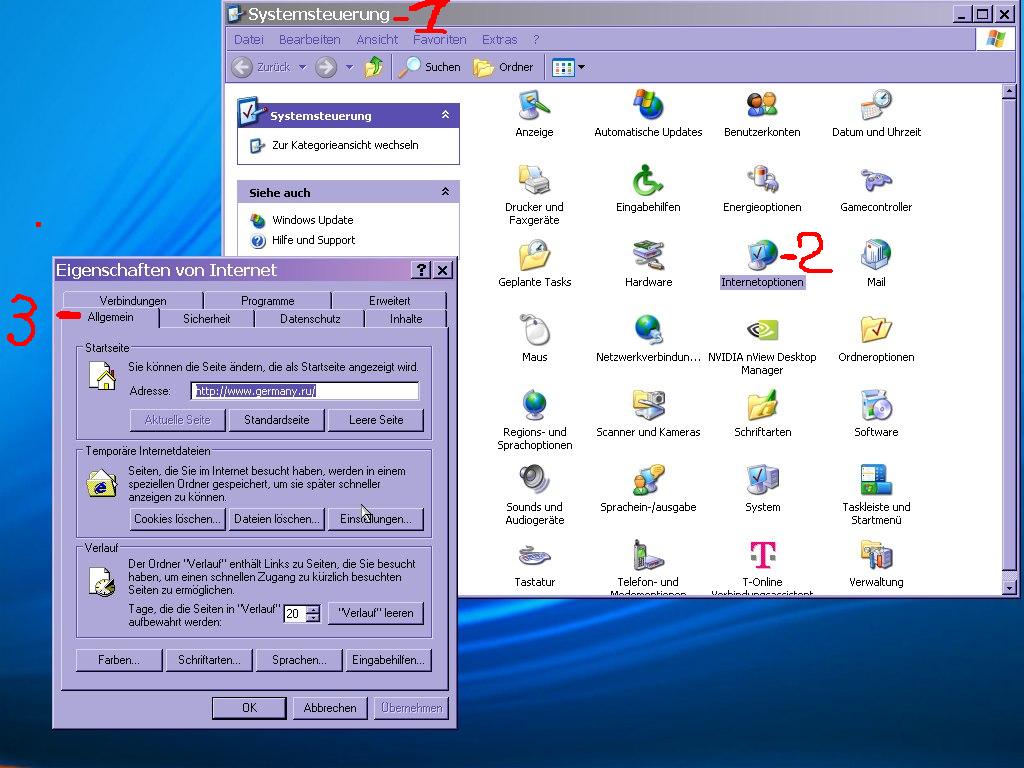Switch to the Sicherheit tab

click(x=206, y=319)
